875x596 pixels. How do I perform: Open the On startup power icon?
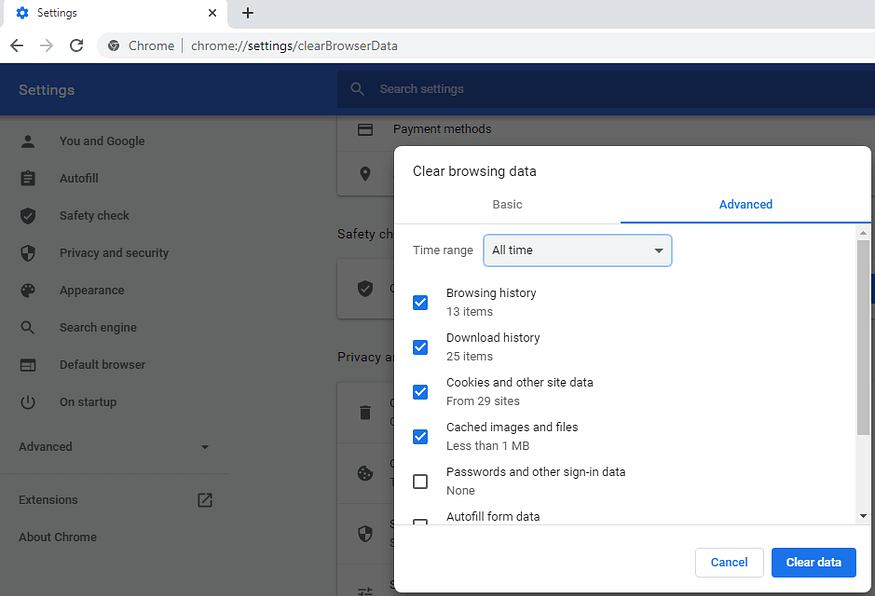point(28,402)
